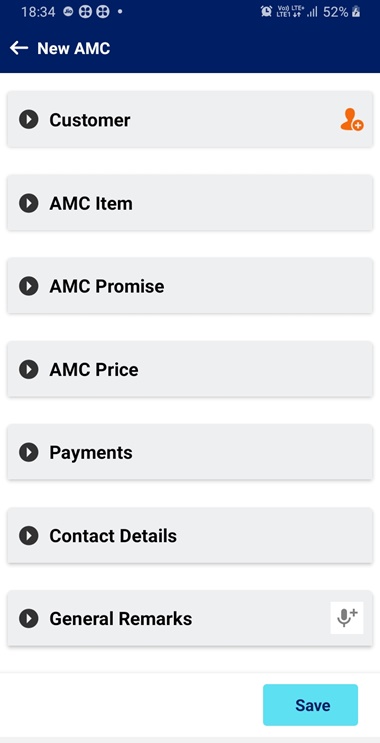Image resolution: width=380 pixels, height=743 pixels.
Task: Expand the AMC Item section arrow
Action: point(28,203)
